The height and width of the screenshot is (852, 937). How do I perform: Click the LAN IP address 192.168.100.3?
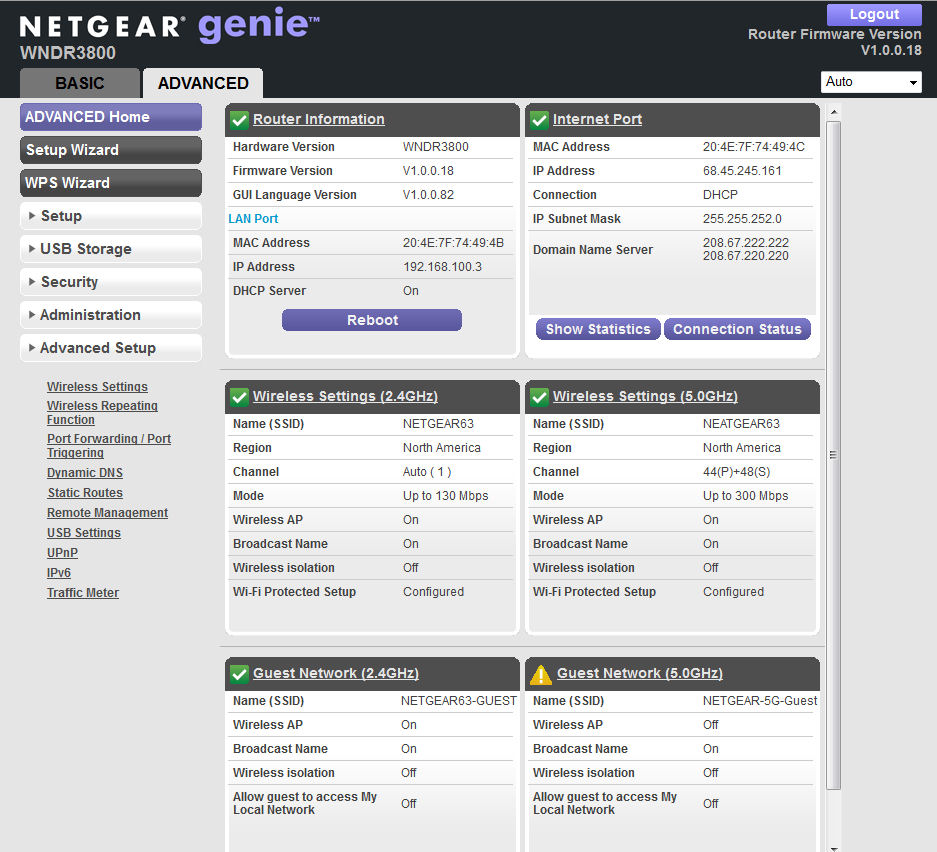click(442, 266)
